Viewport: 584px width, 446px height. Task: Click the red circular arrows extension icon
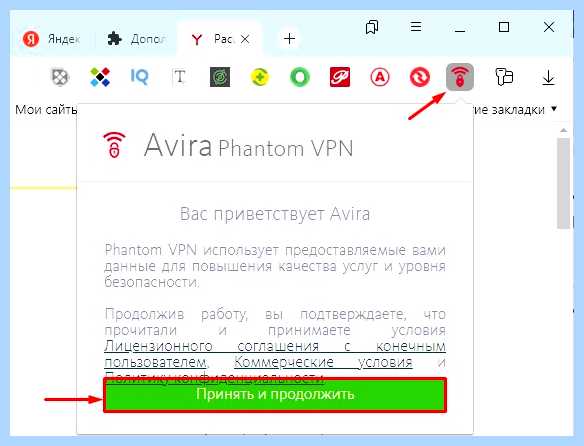tap(420, 78)
